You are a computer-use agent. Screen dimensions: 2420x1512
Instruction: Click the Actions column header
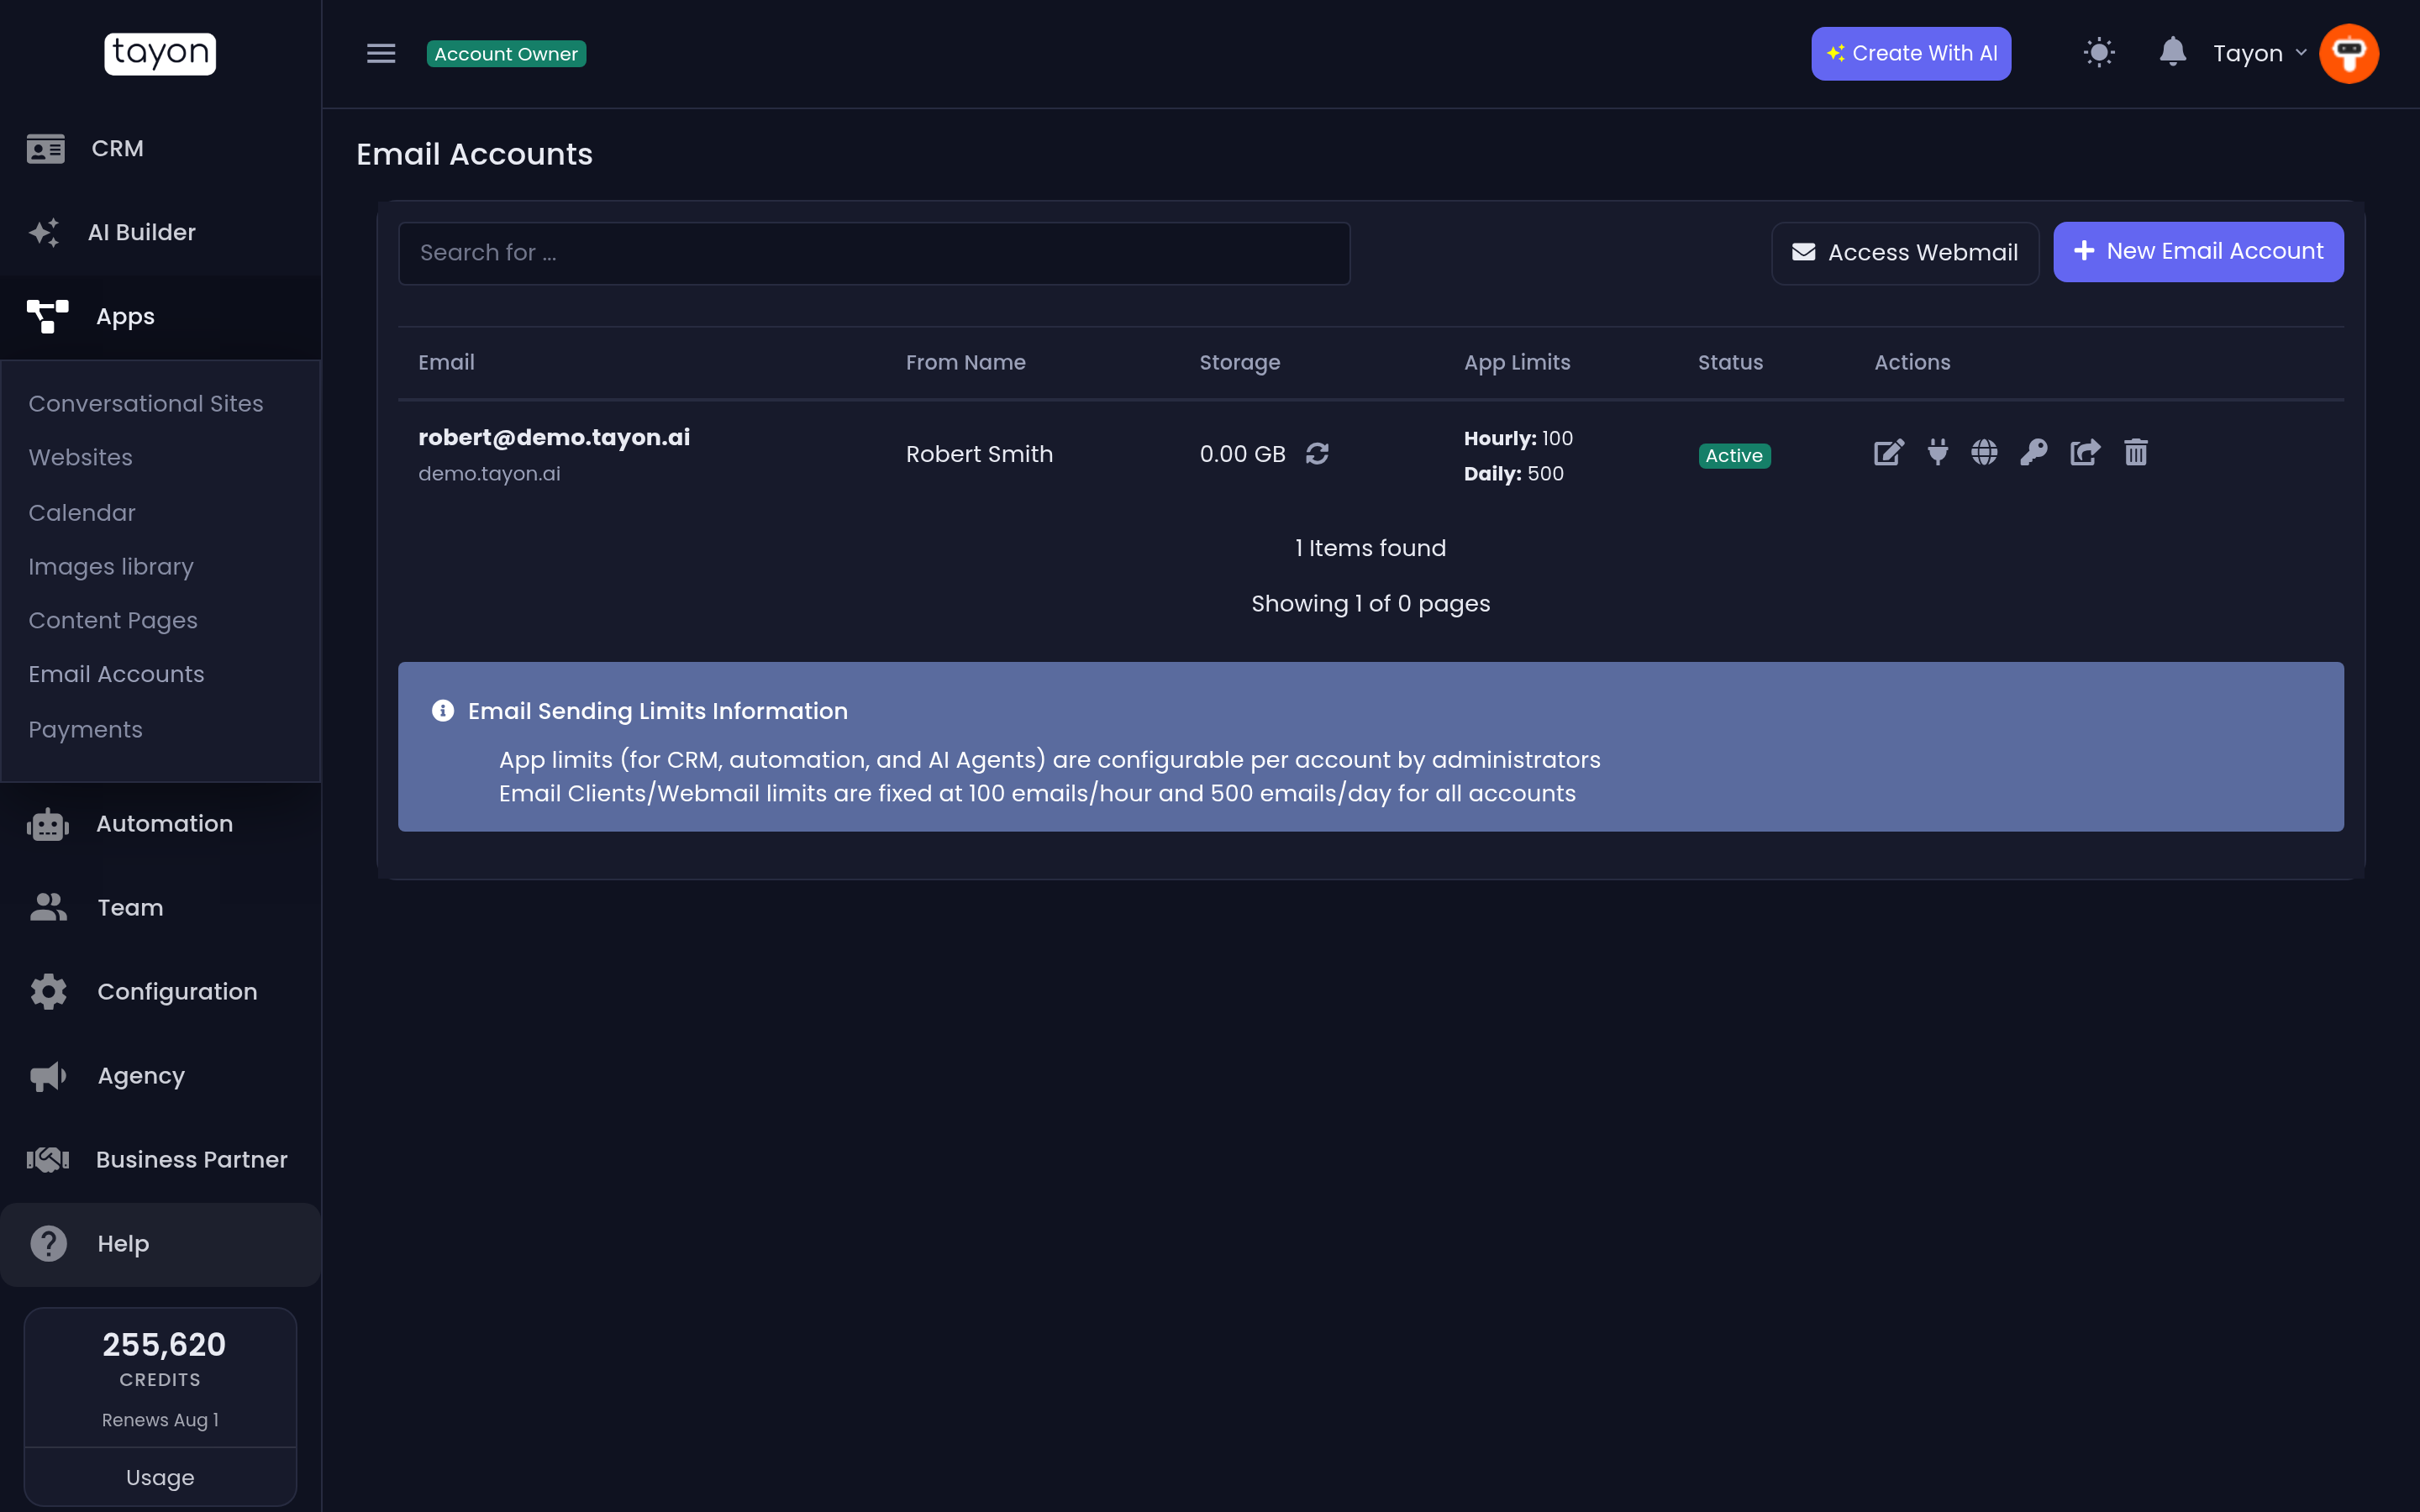pos(1912,363)
